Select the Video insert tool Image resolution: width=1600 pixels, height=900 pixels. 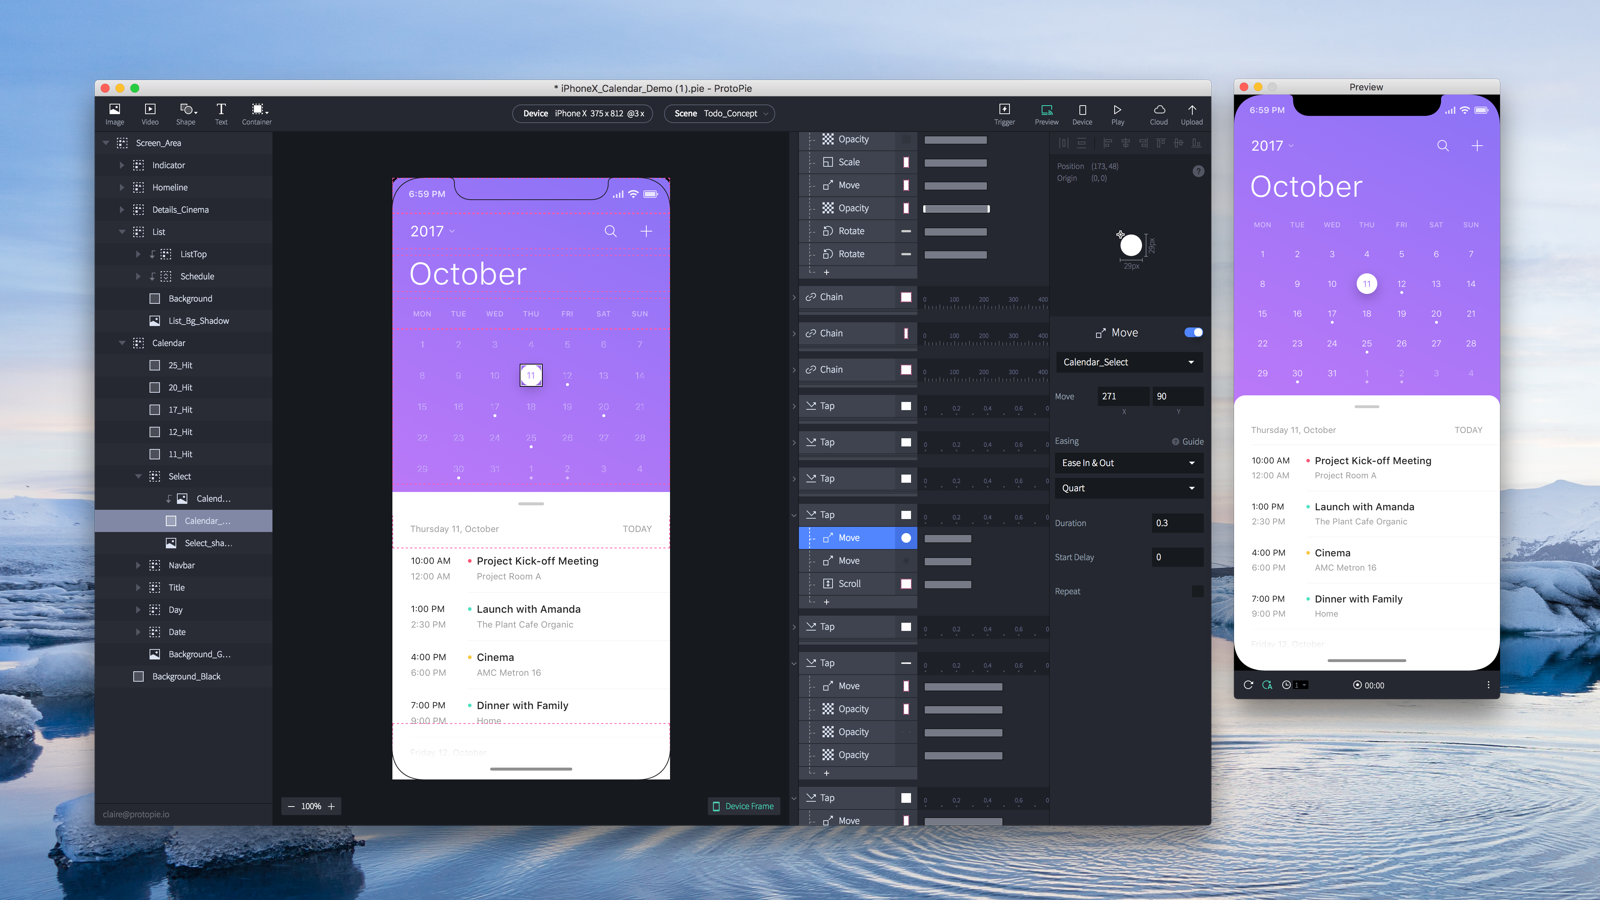click(149, 112)
